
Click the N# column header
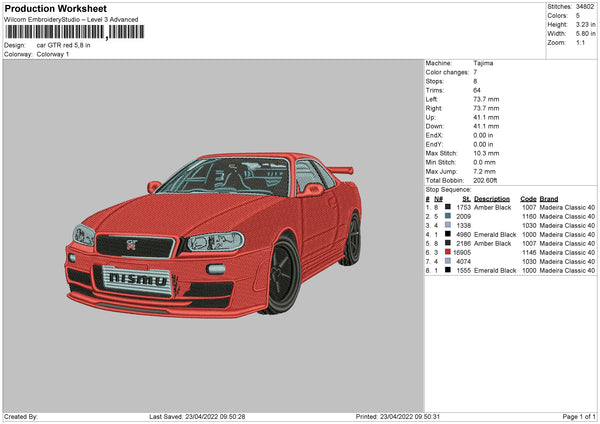438,198
